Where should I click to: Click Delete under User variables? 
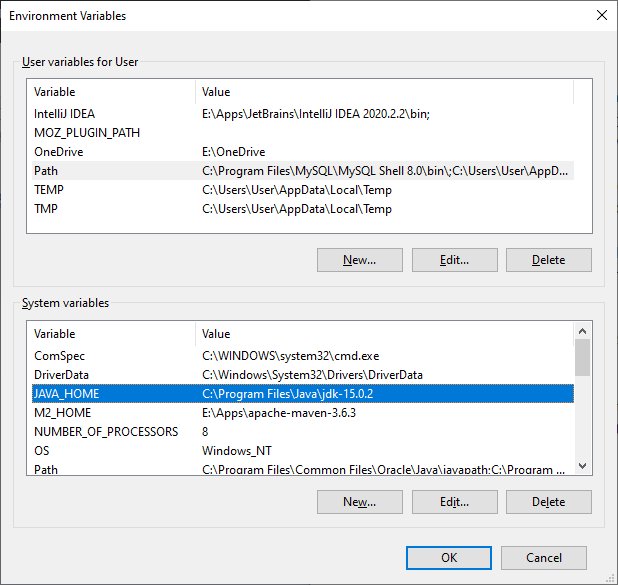tap(548, 260)
